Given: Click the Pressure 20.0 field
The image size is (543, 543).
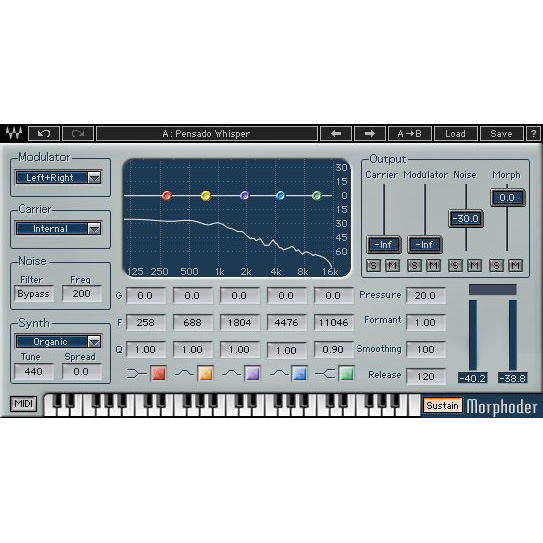Looking at the screenshot, I should (426, 295).
